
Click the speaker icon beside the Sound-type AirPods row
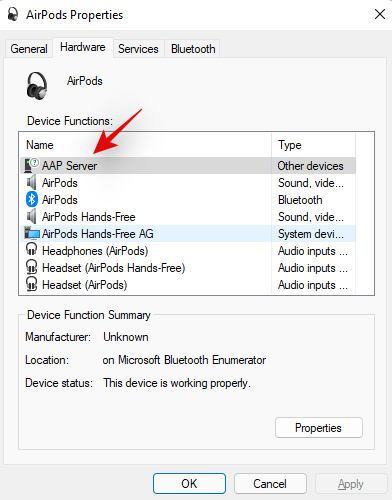coord(32,183)
